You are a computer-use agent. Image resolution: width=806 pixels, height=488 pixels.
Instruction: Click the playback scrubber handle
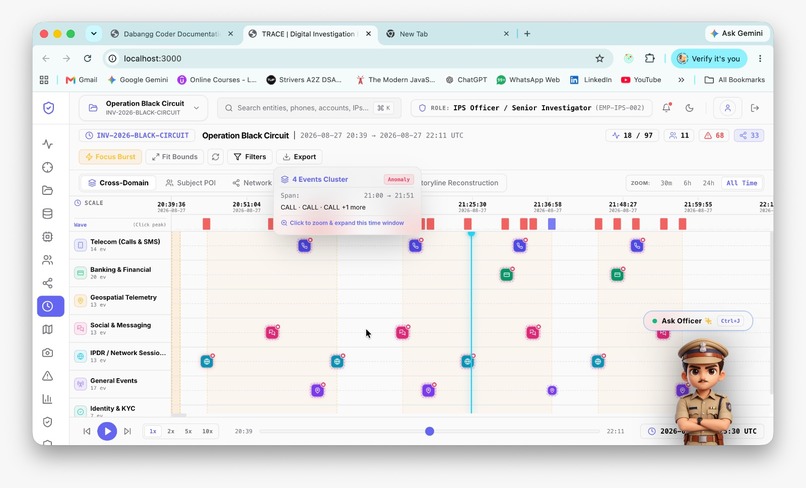(x=430, y=431)
